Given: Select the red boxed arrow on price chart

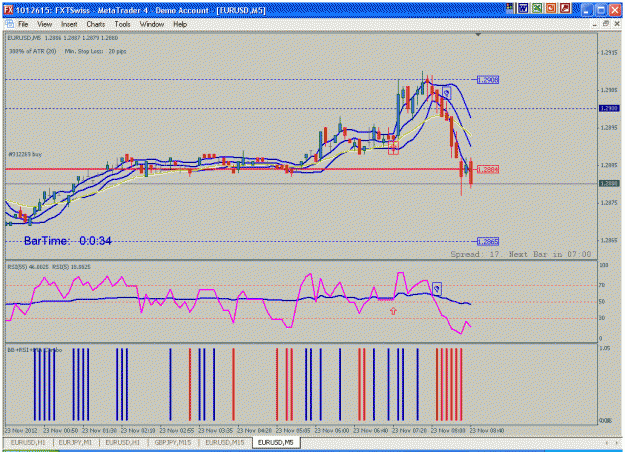Looking at the screenshot, I should pos(393,148).
